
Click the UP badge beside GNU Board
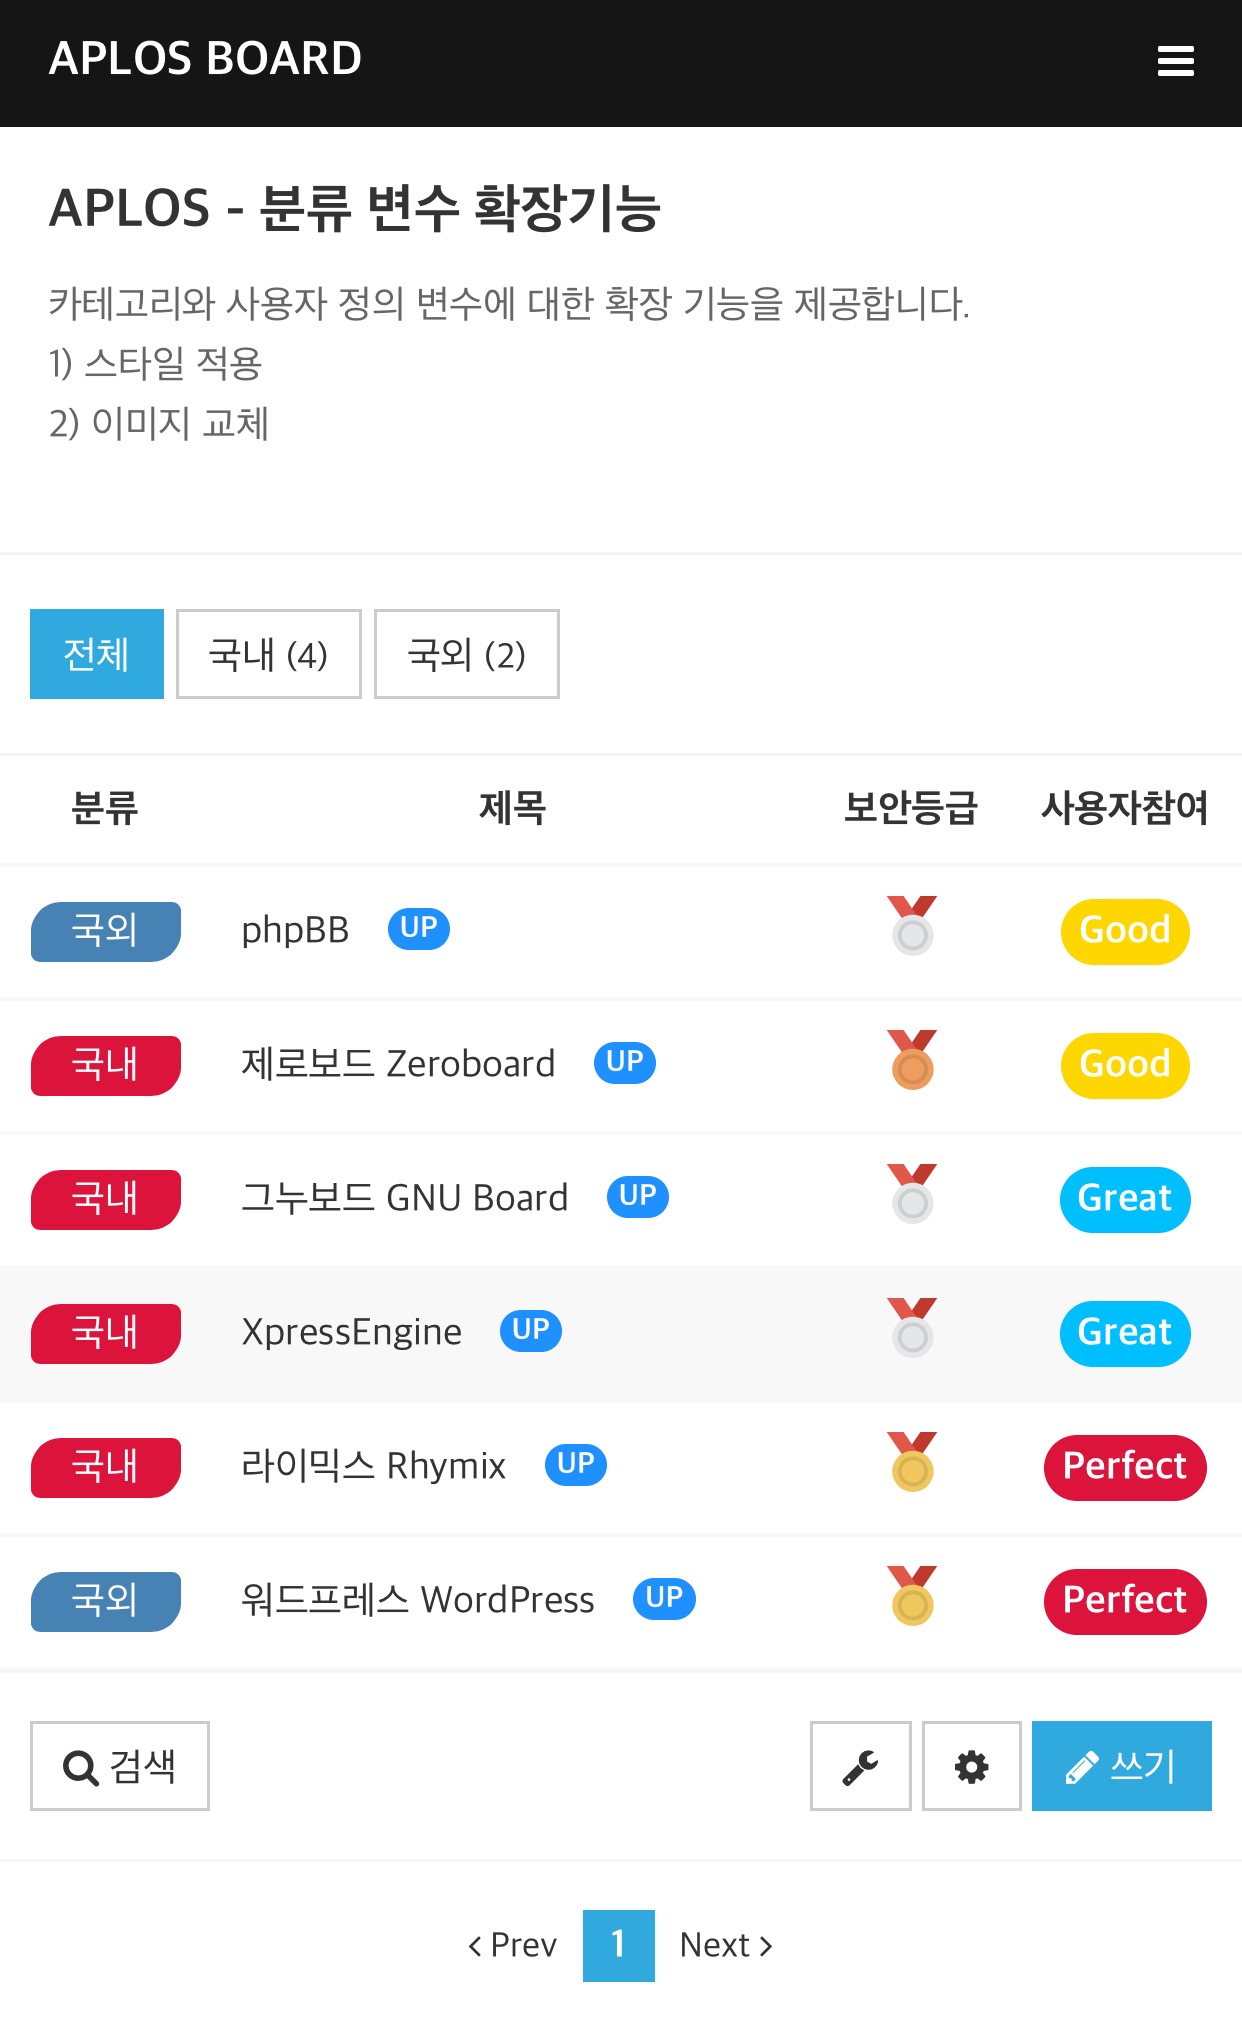(x=638, y=1196)
